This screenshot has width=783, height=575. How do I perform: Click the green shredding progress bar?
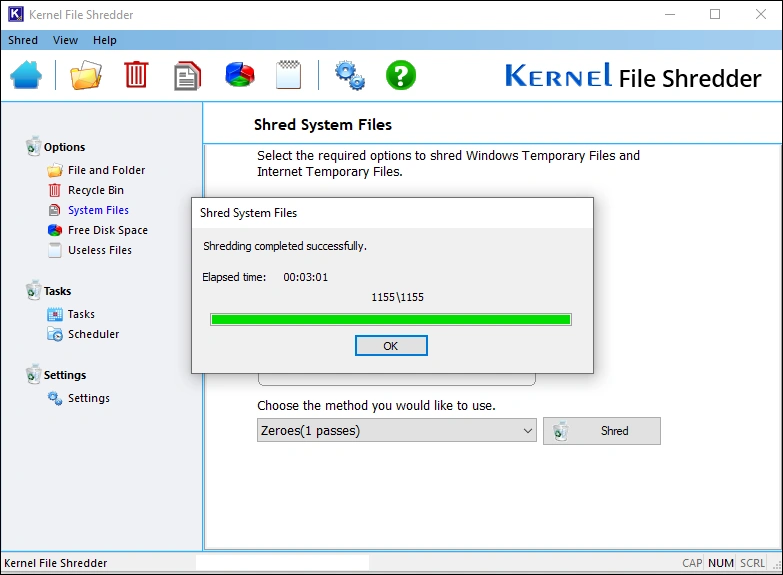pos(390,320)
